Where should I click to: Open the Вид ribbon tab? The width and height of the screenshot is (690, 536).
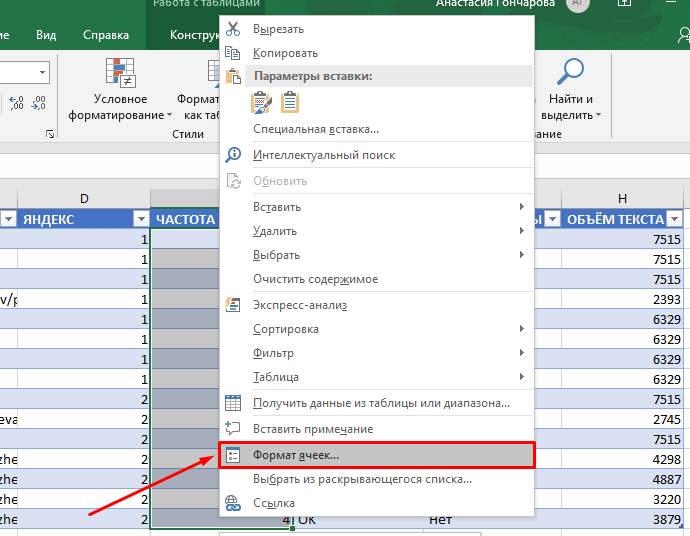click(x=46, y=35)
